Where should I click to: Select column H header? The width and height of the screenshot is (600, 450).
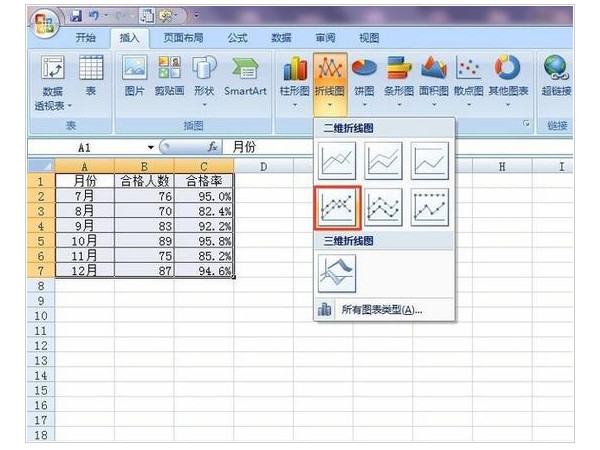502,166
